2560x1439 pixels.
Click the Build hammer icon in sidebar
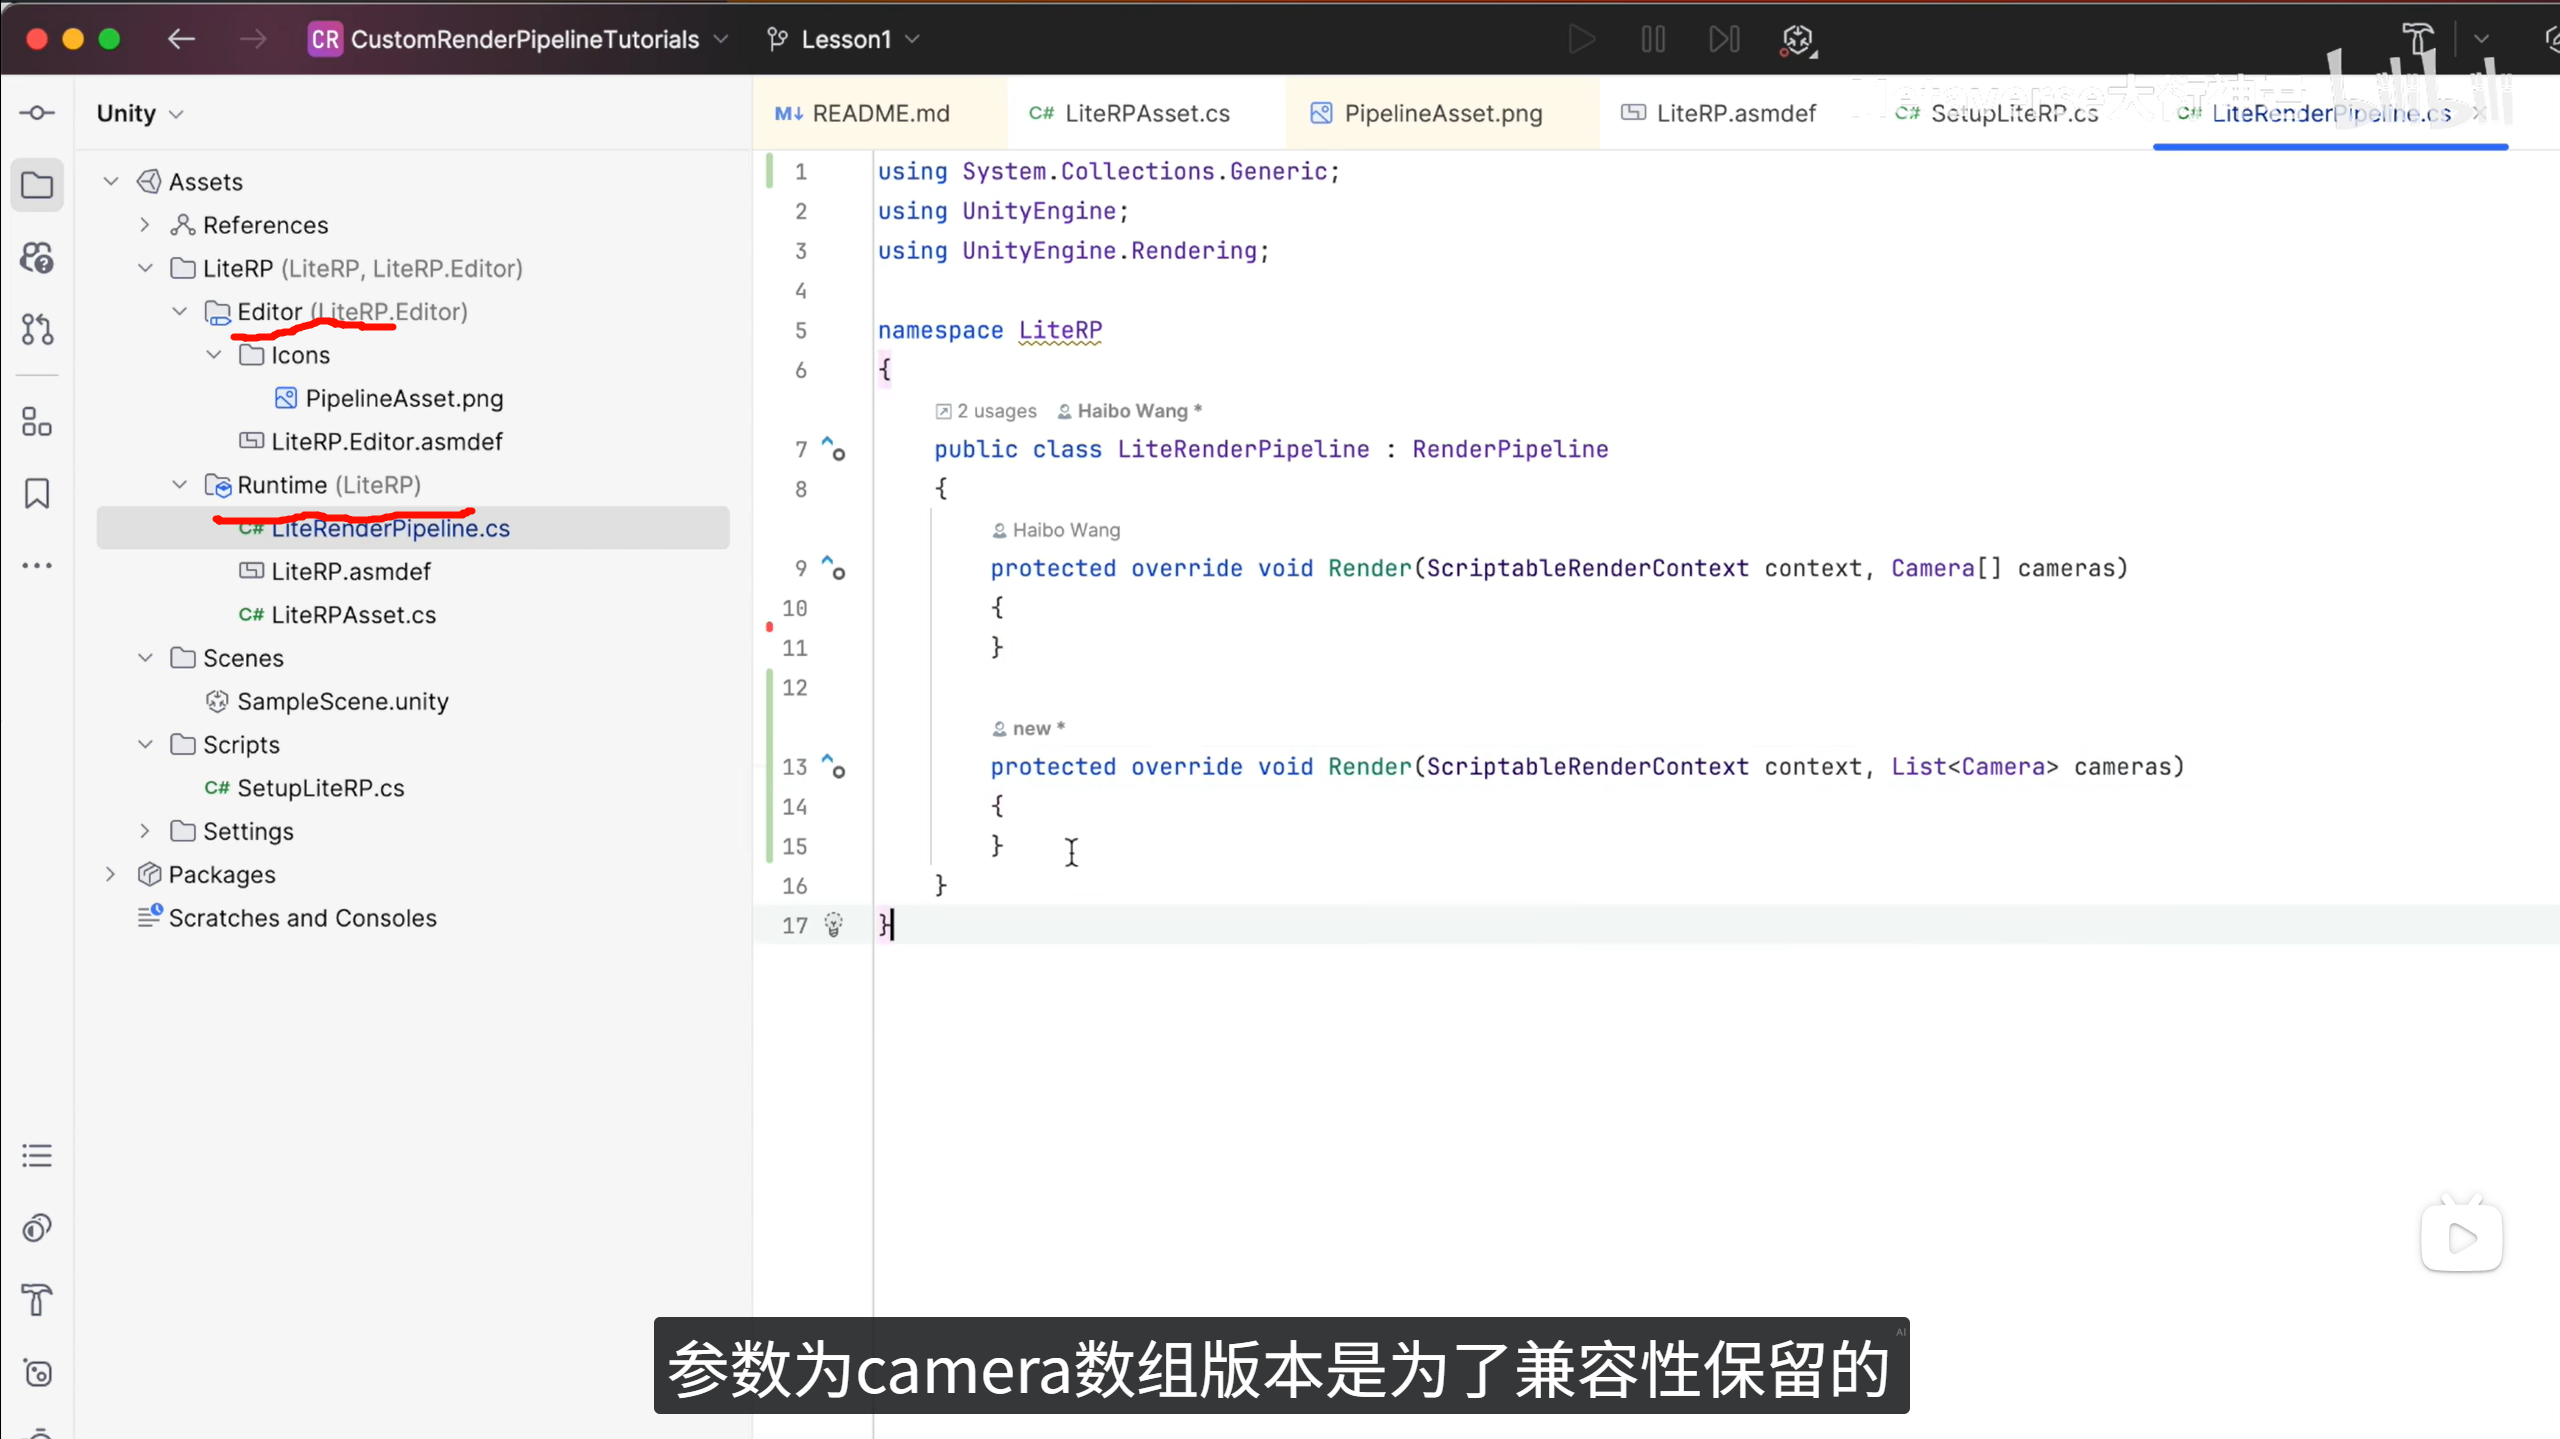(x=37, y=1300)
